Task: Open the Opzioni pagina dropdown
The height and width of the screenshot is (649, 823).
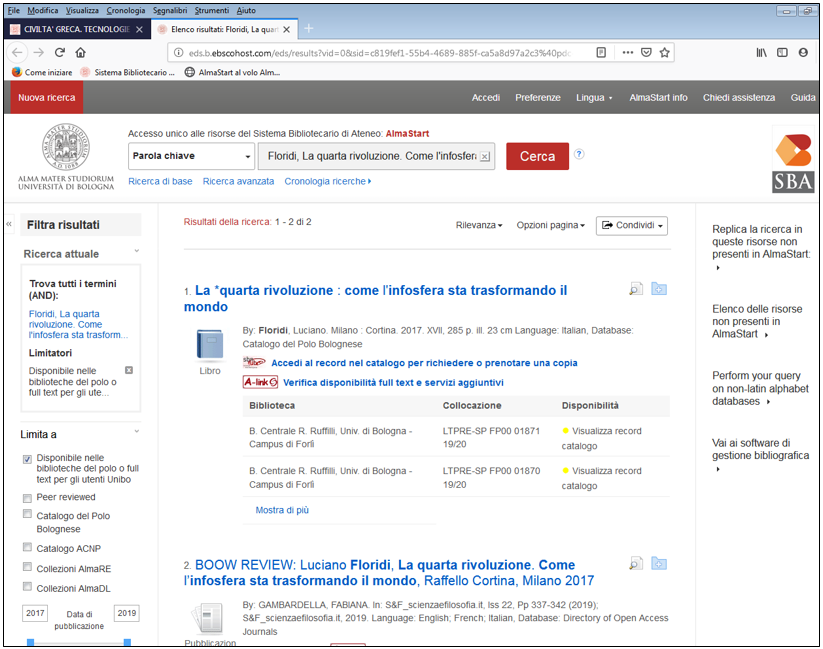Action: (x=550, y=226)
